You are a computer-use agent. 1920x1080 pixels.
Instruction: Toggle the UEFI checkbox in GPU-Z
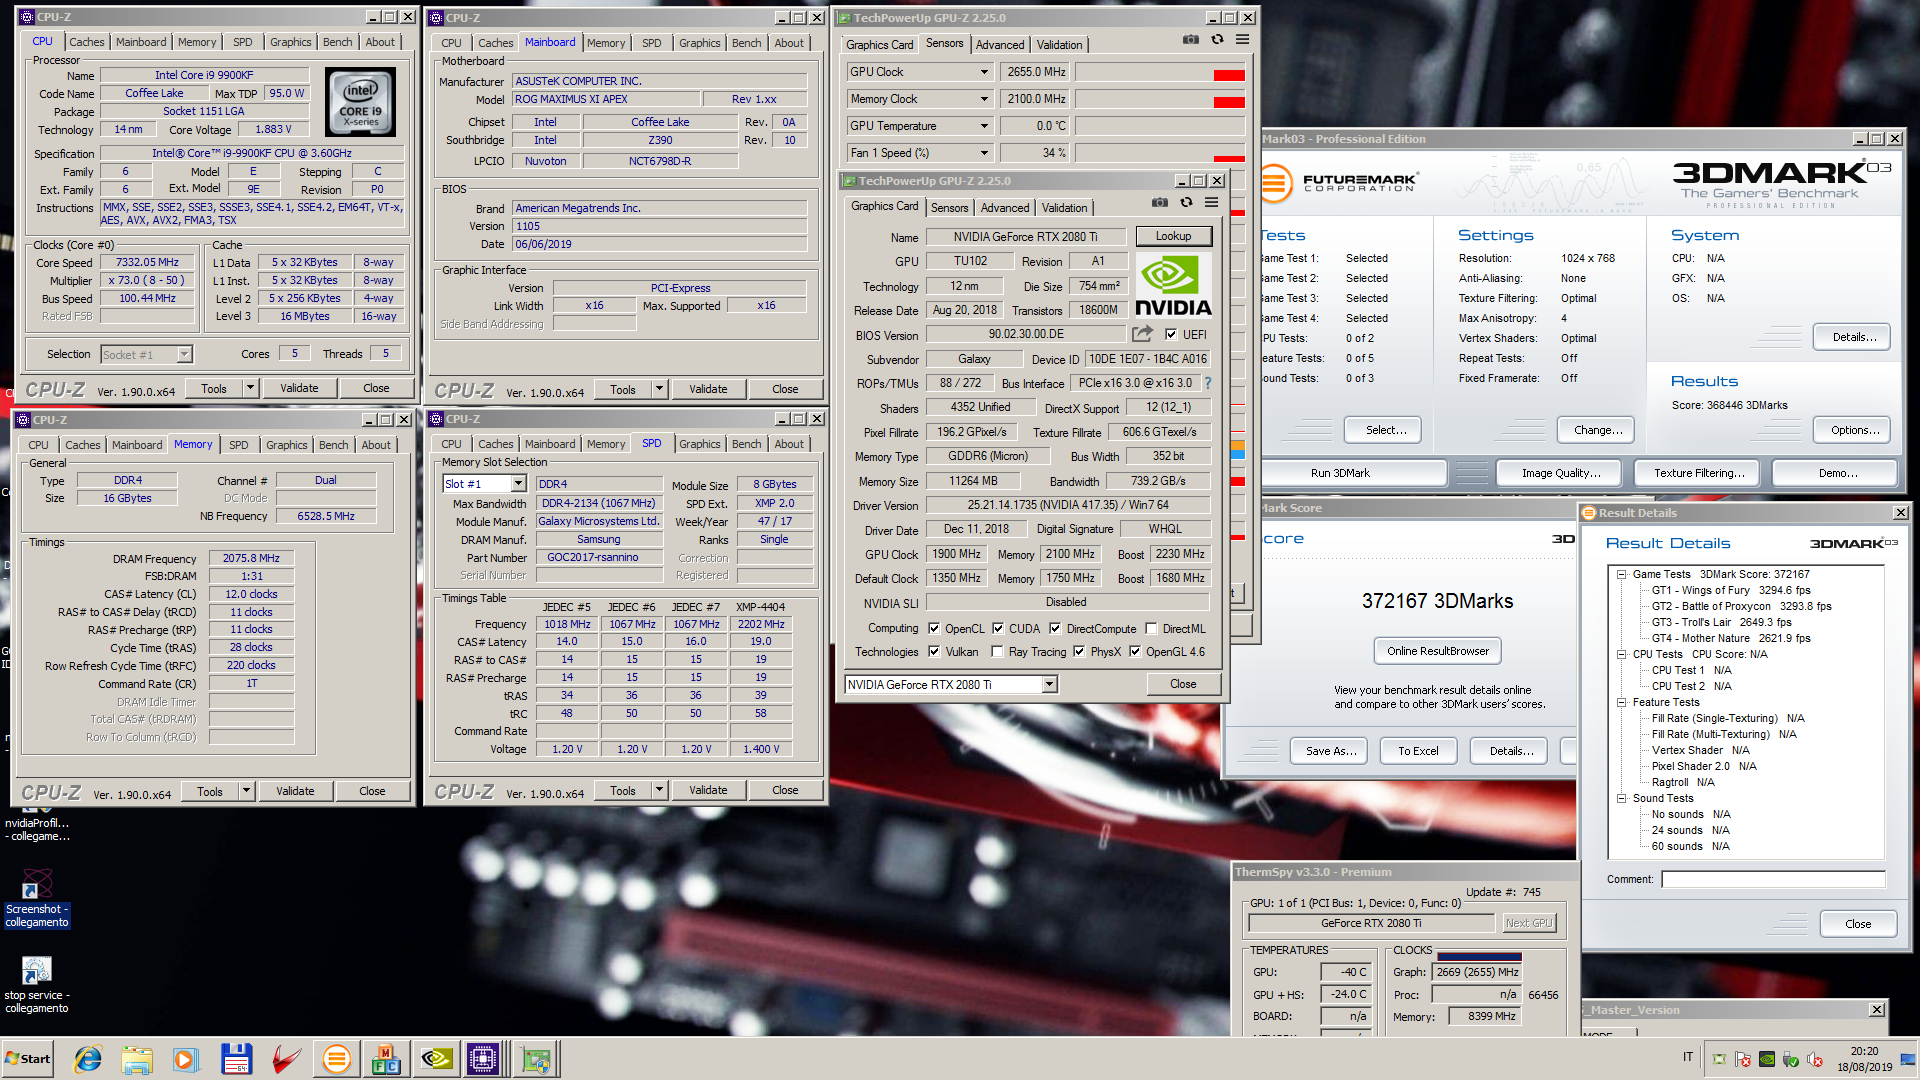click(1171, 335)
